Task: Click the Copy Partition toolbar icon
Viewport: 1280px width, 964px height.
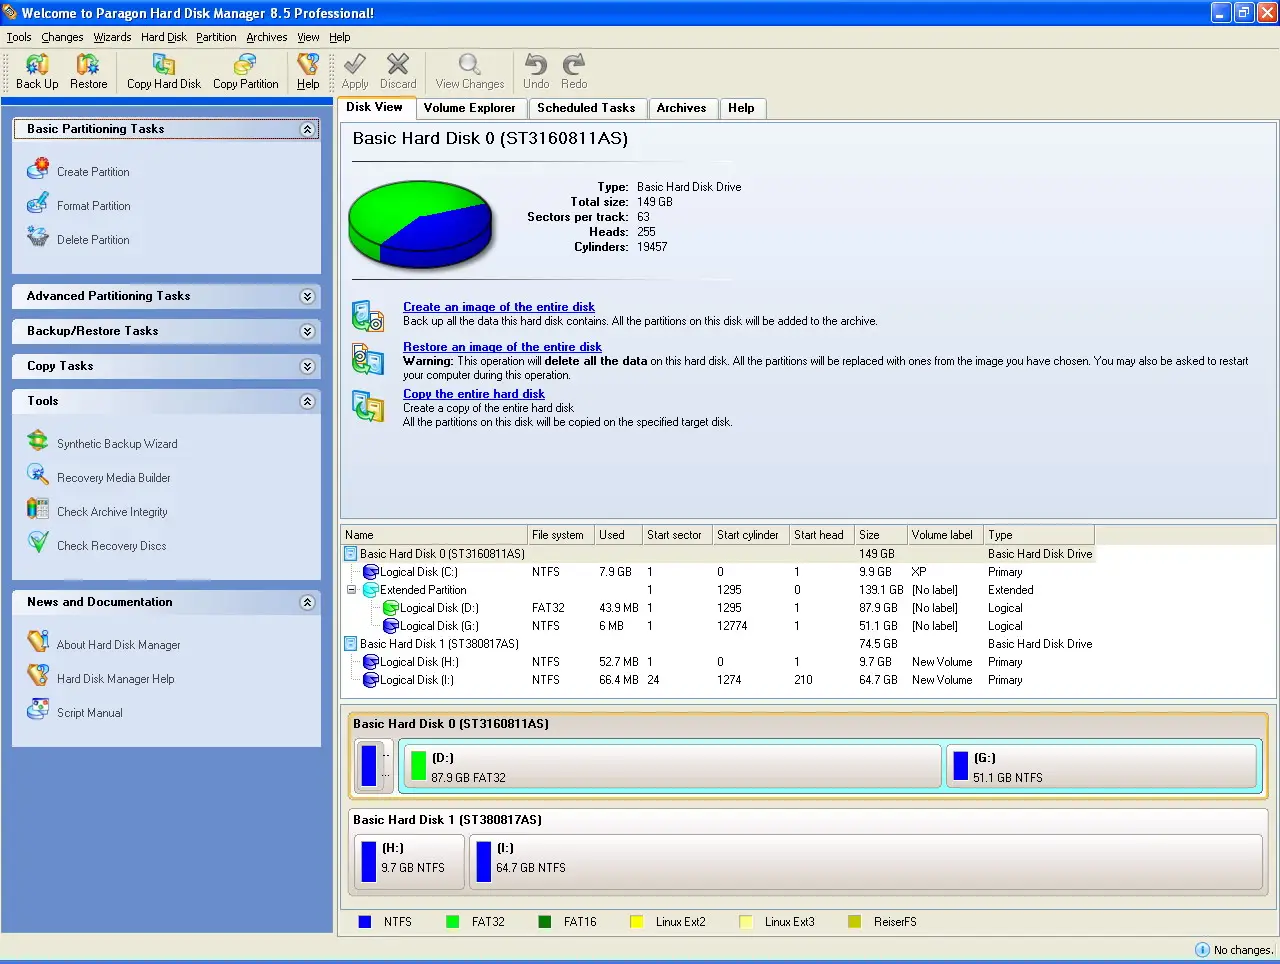Action: coord(245,65)
